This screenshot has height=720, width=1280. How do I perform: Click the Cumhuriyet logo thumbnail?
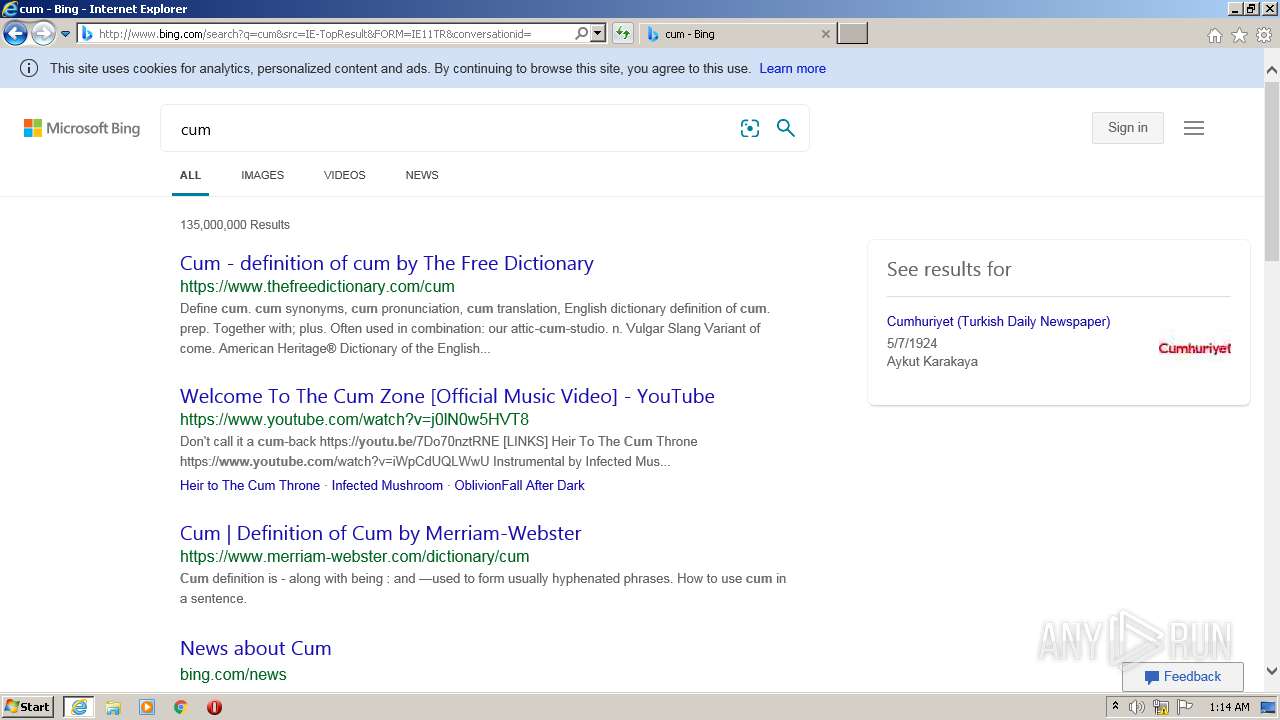(x=1194, y=348)
